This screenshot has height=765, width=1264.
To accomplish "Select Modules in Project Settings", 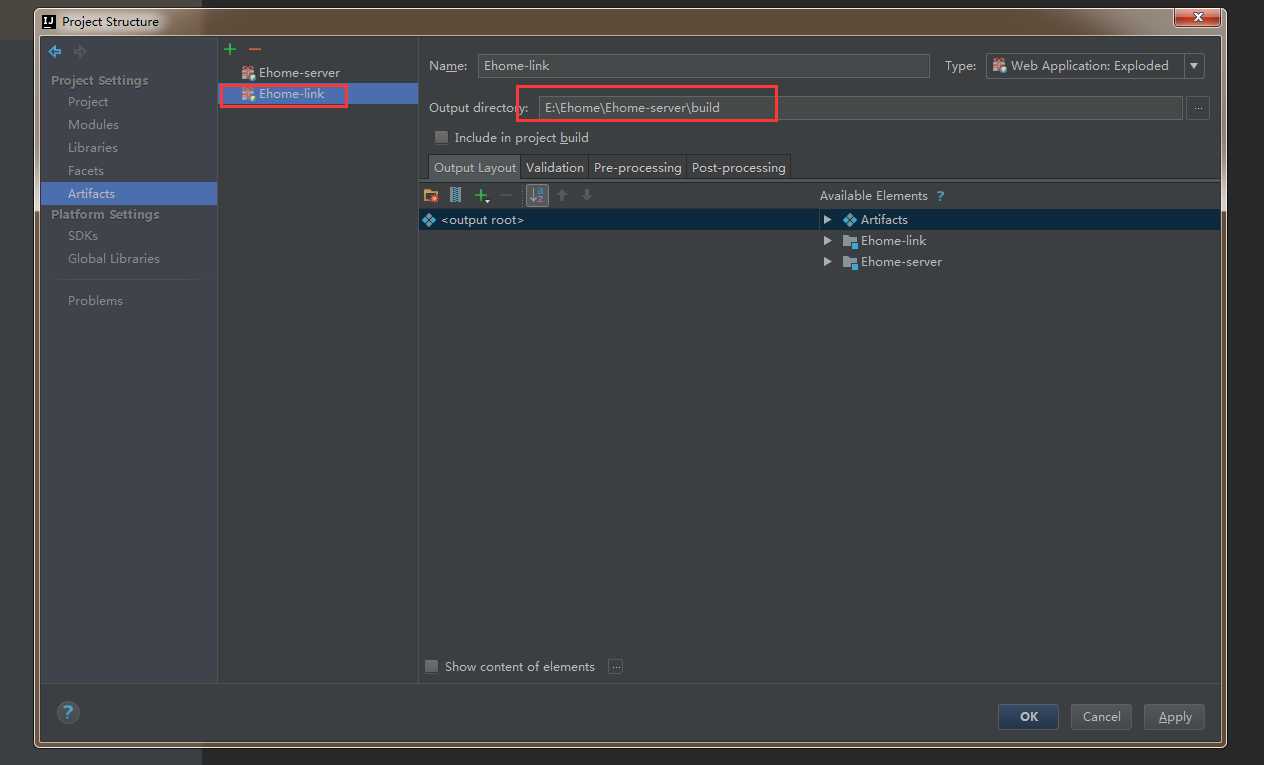I will pyautogui.click(x=93, y=125).
